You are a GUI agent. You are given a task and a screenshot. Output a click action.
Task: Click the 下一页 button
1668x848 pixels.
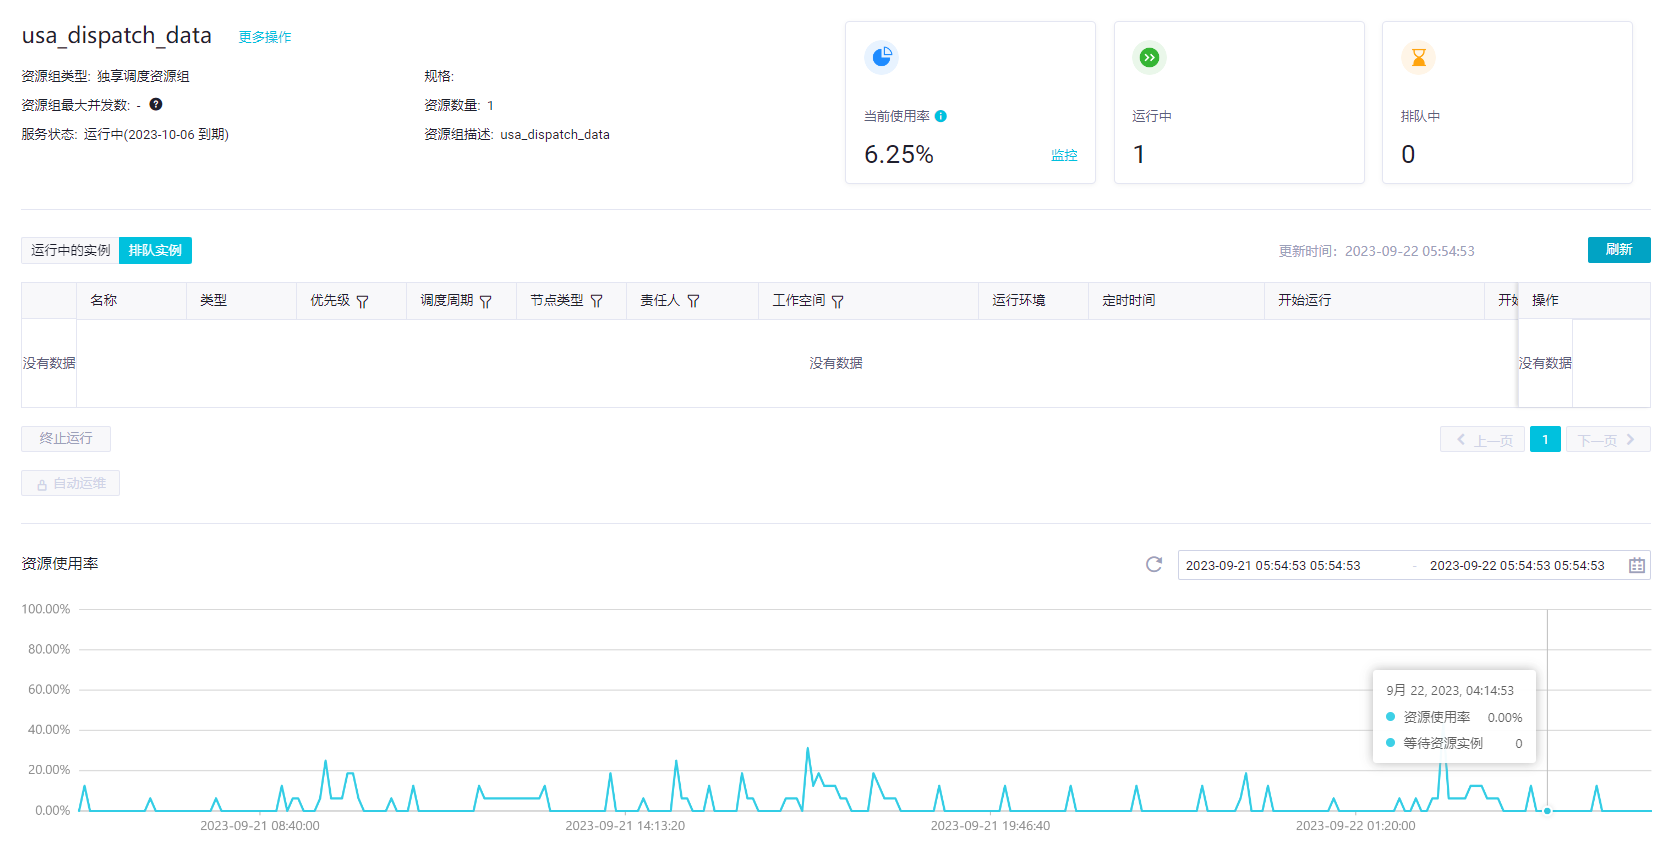1608,439
